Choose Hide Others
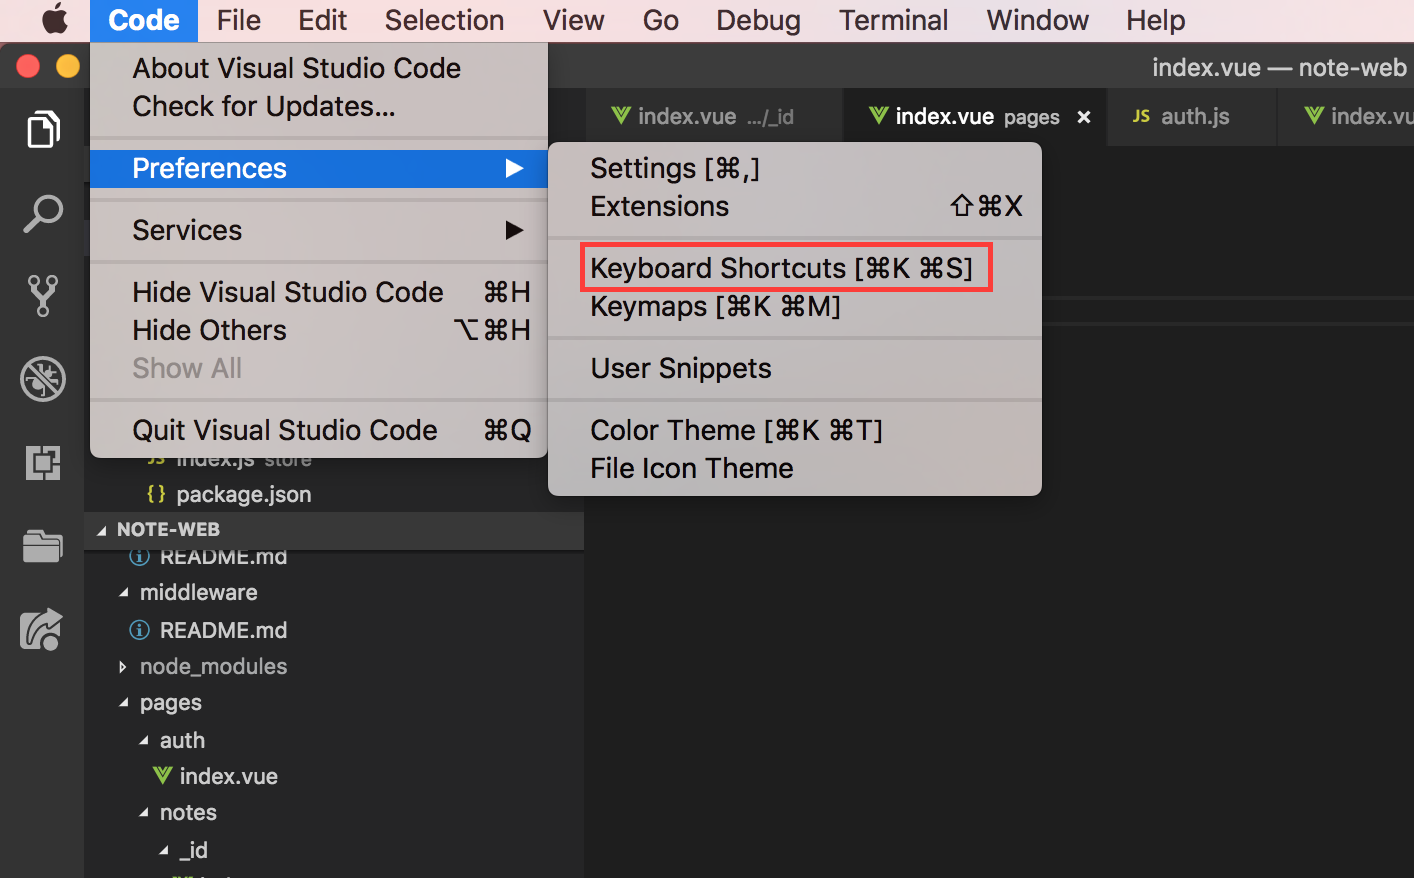Viewport: 1414px width, 878px height. [x=319, y=330]
